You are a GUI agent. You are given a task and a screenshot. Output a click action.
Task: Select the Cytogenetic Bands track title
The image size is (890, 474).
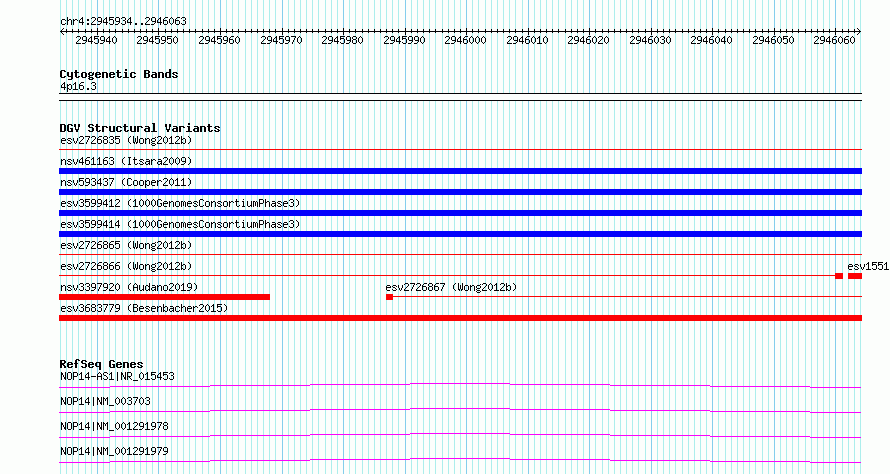(x=119, y=74)
